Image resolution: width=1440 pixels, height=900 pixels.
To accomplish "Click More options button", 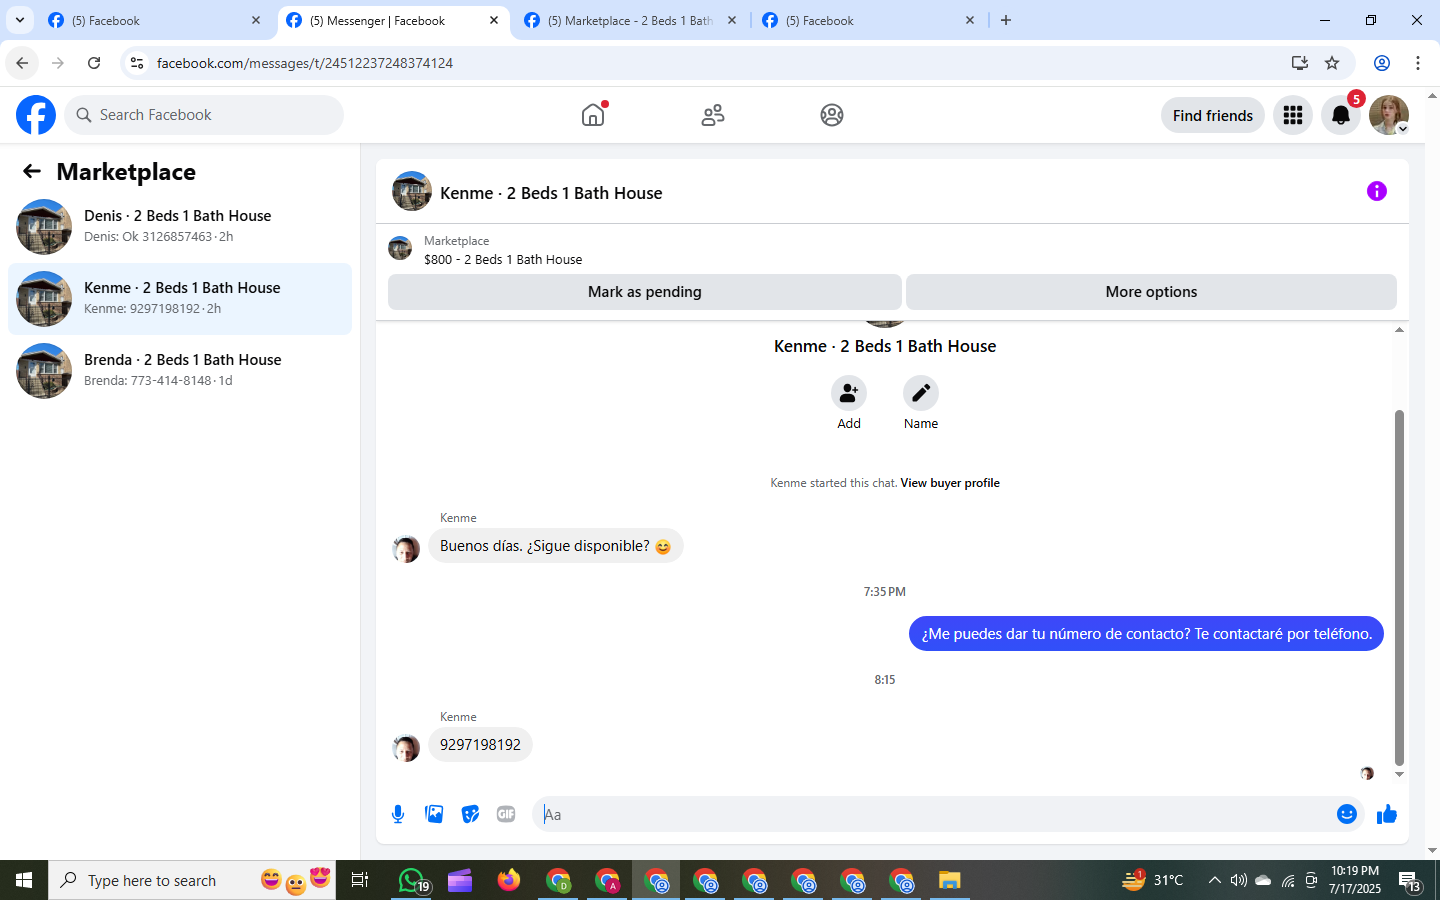I will point(1151,292).
